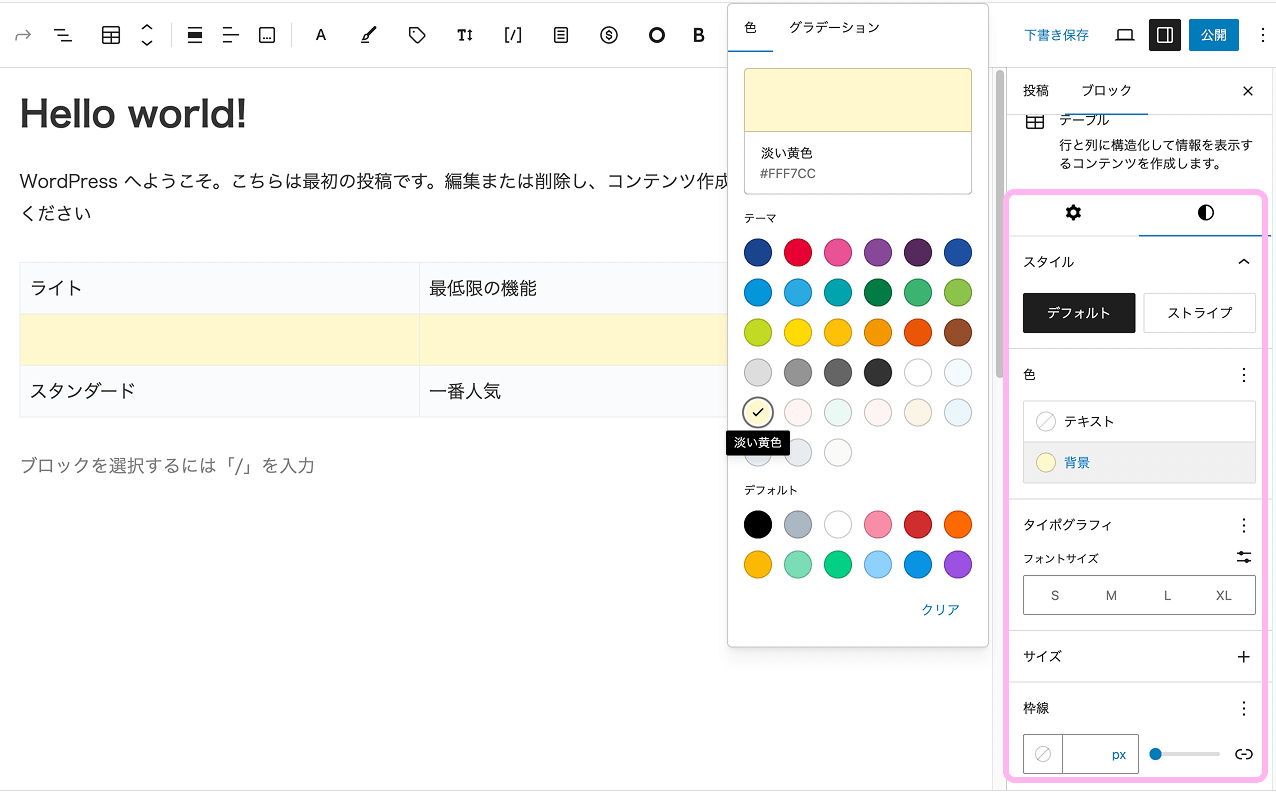Screen dimensions: 1276x799
Task: Move the block down with the chevron
Action: point(147,43)
